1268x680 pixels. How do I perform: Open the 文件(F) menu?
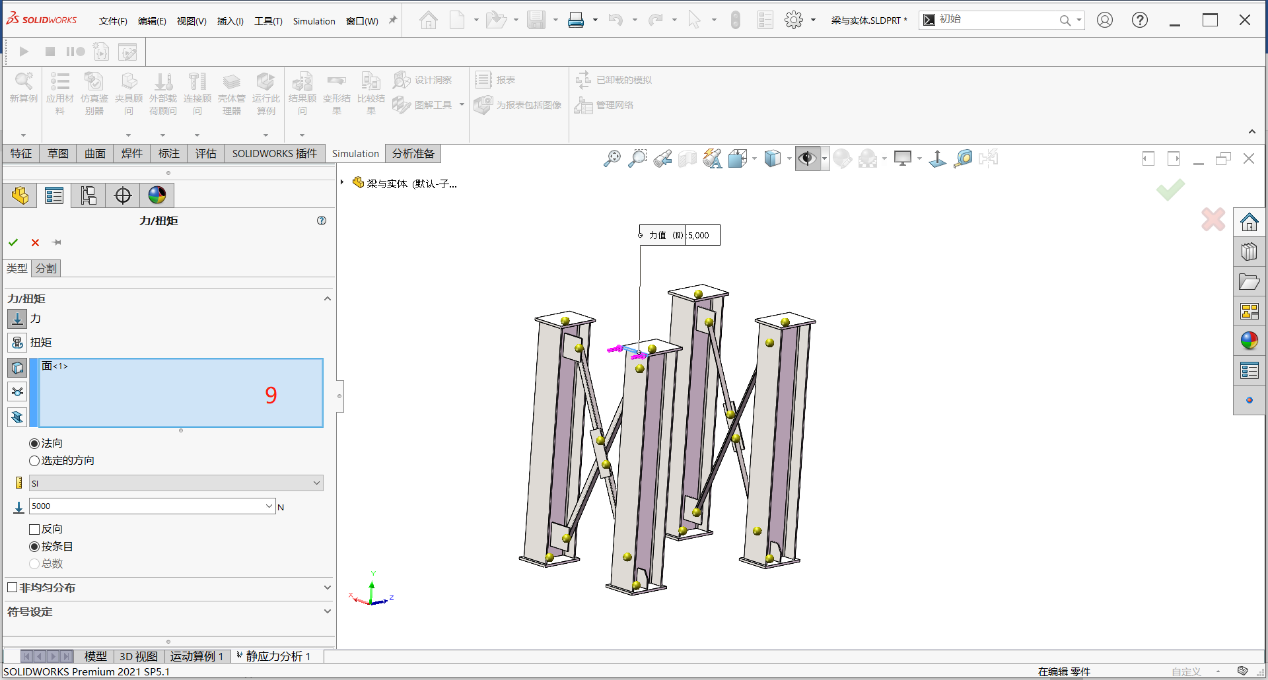pos(113,21)
